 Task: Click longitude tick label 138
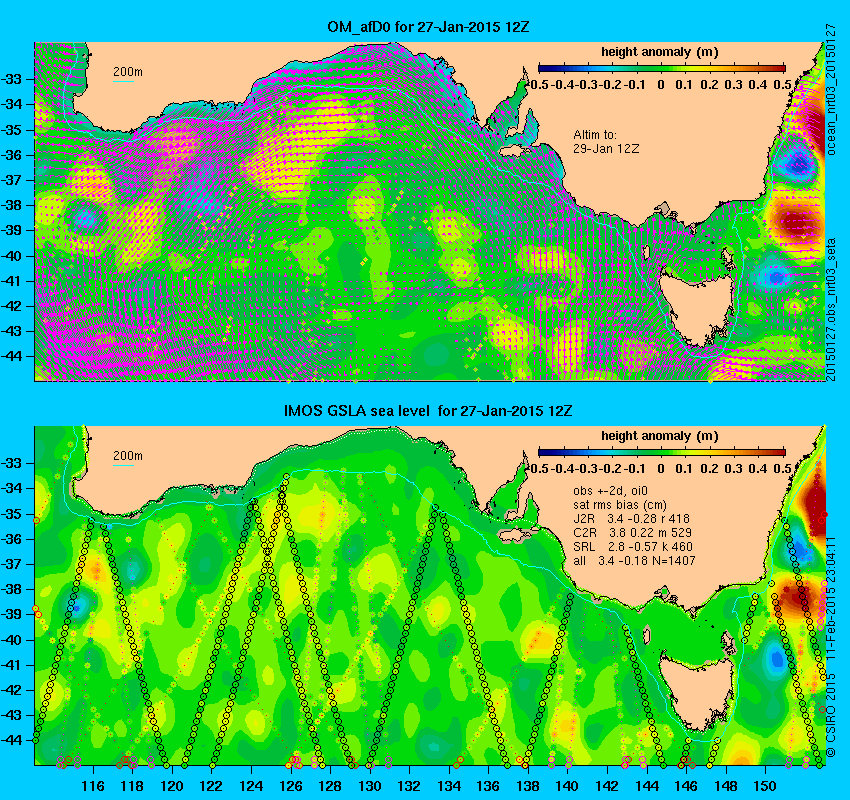coord(528,786)
